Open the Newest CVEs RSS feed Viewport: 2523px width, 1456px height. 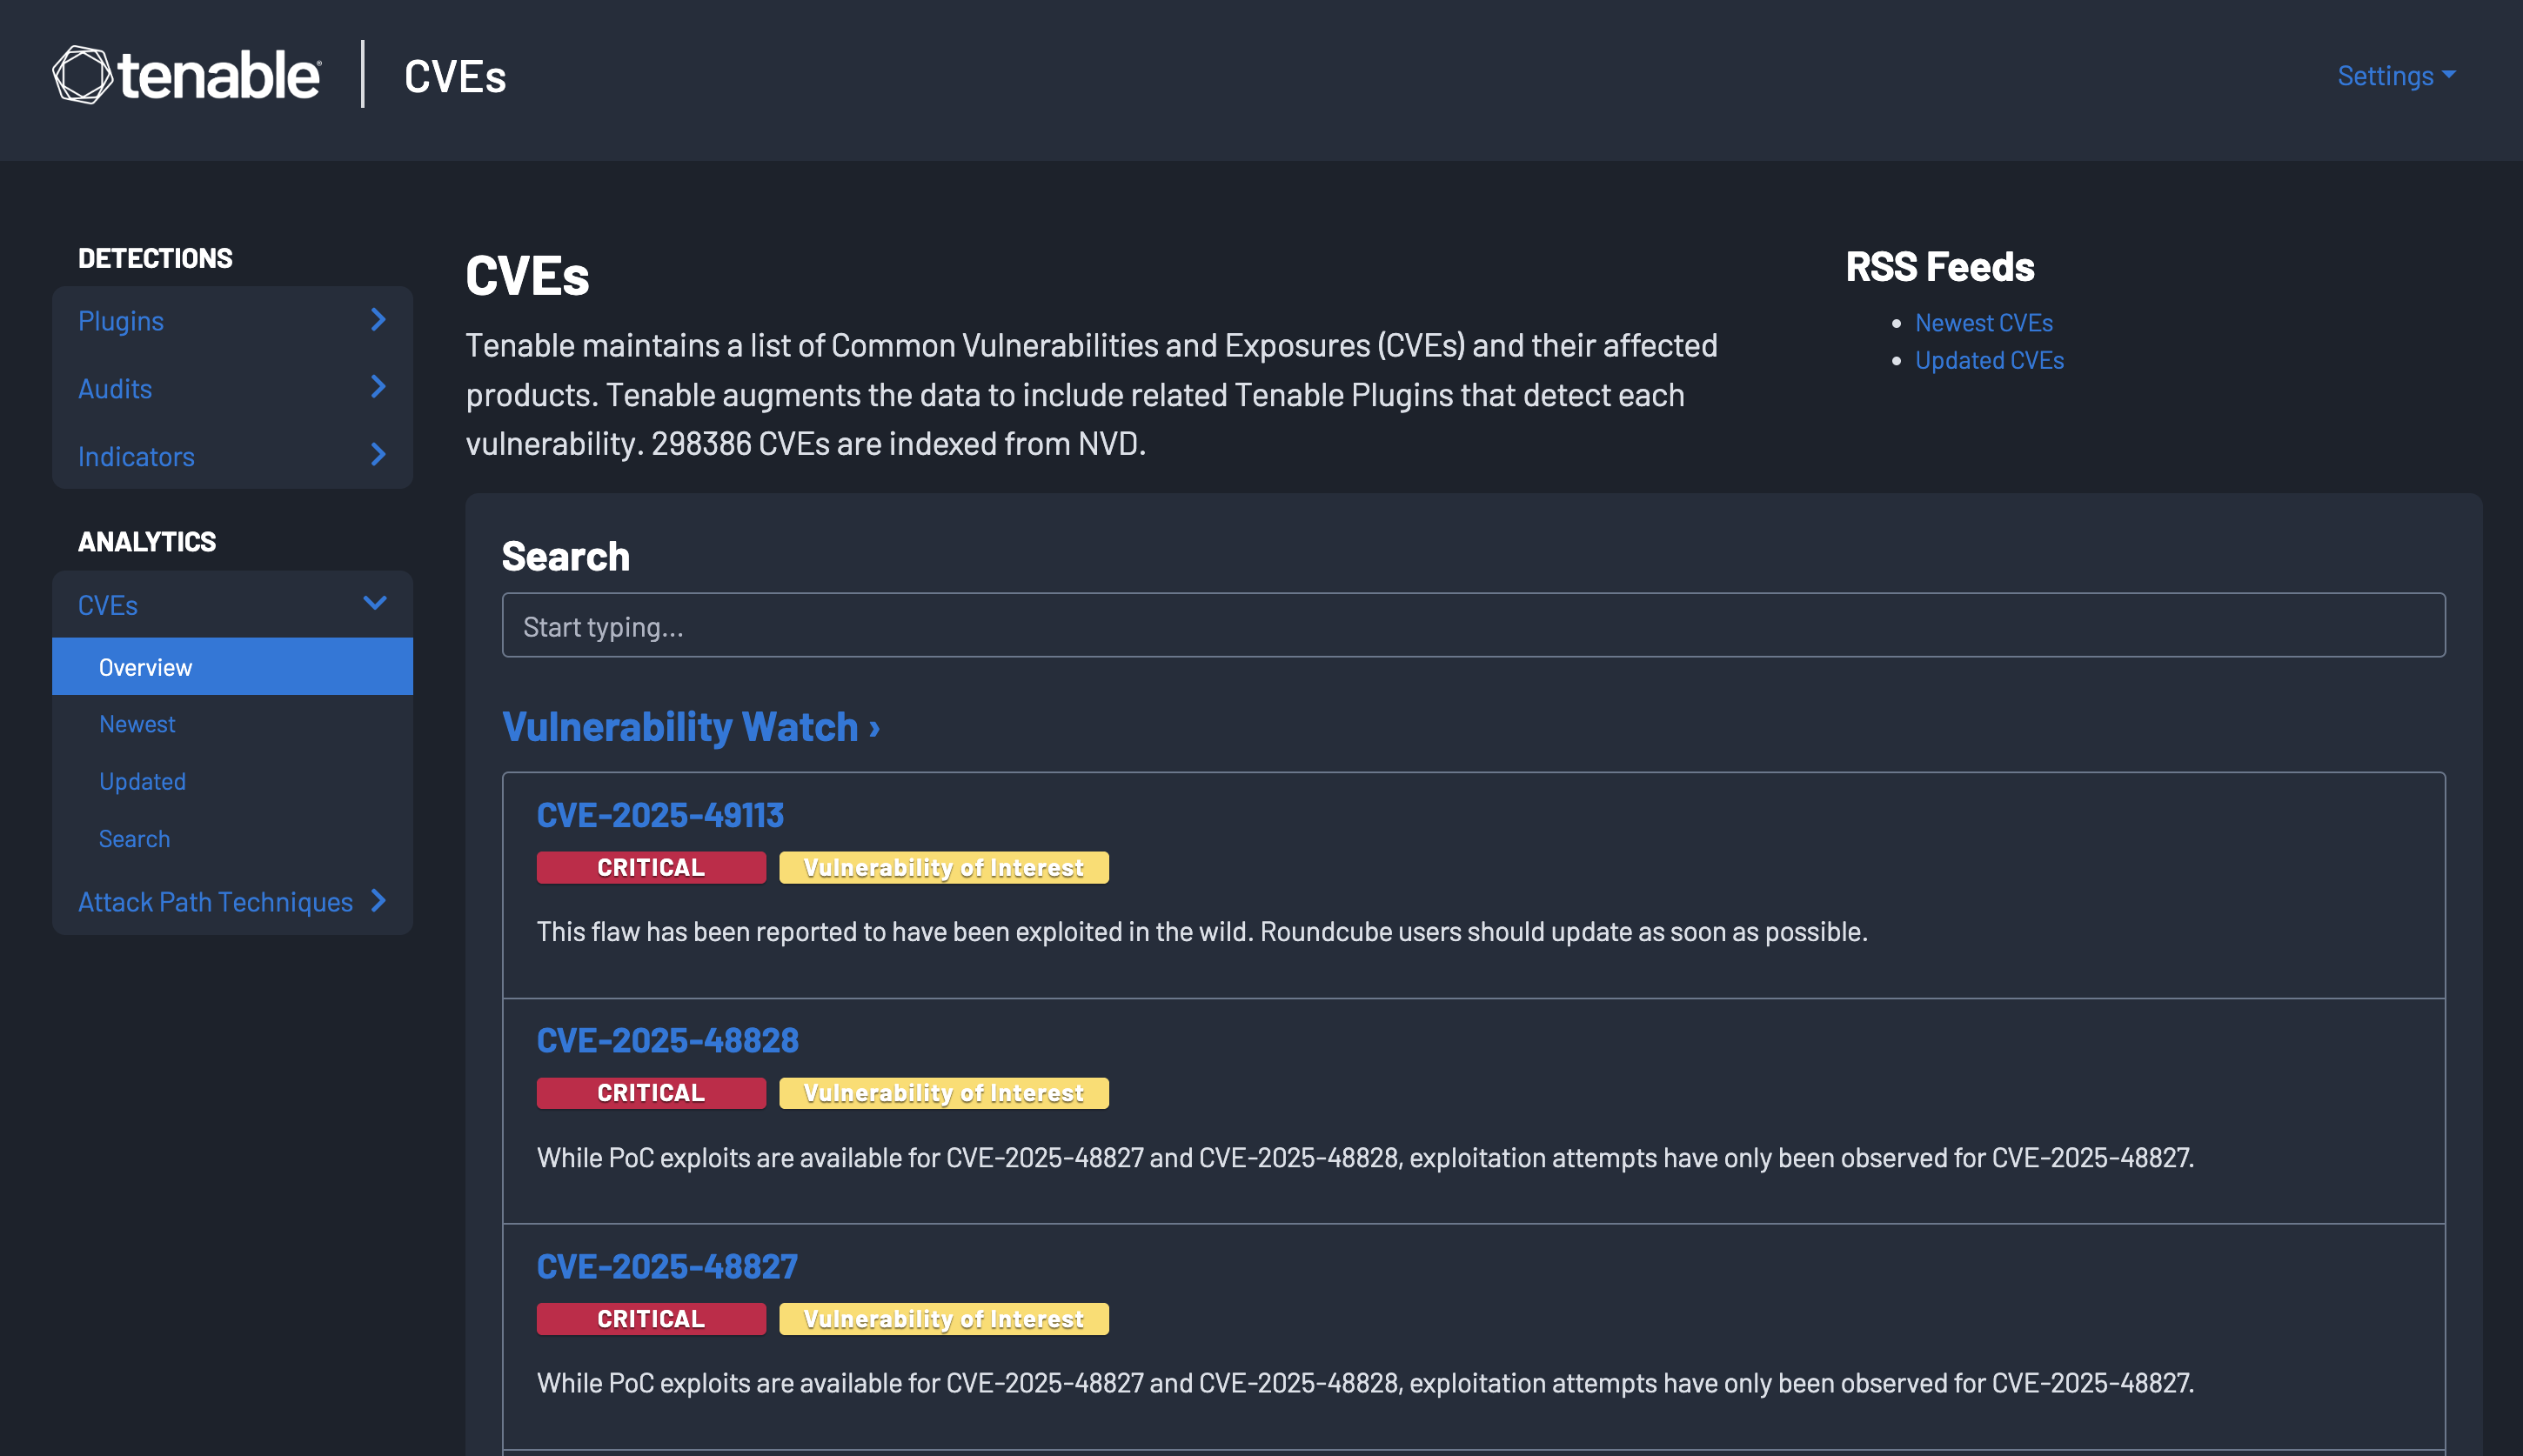[1983, 323]
